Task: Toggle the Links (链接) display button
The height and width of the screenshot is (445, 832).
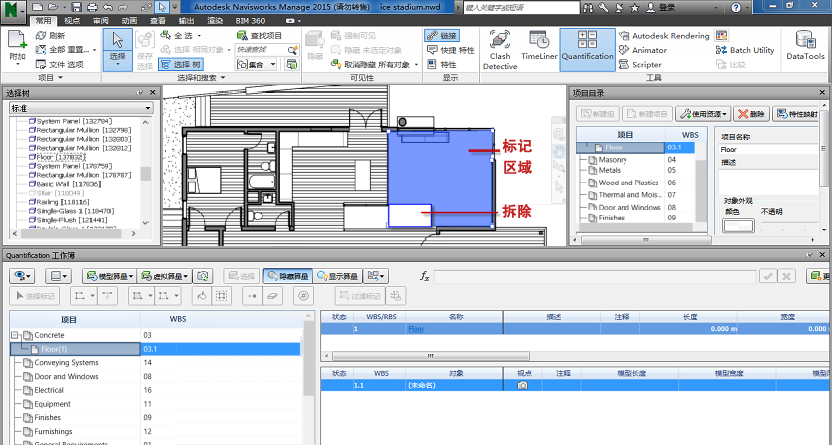Action: (x=442, y=36)
